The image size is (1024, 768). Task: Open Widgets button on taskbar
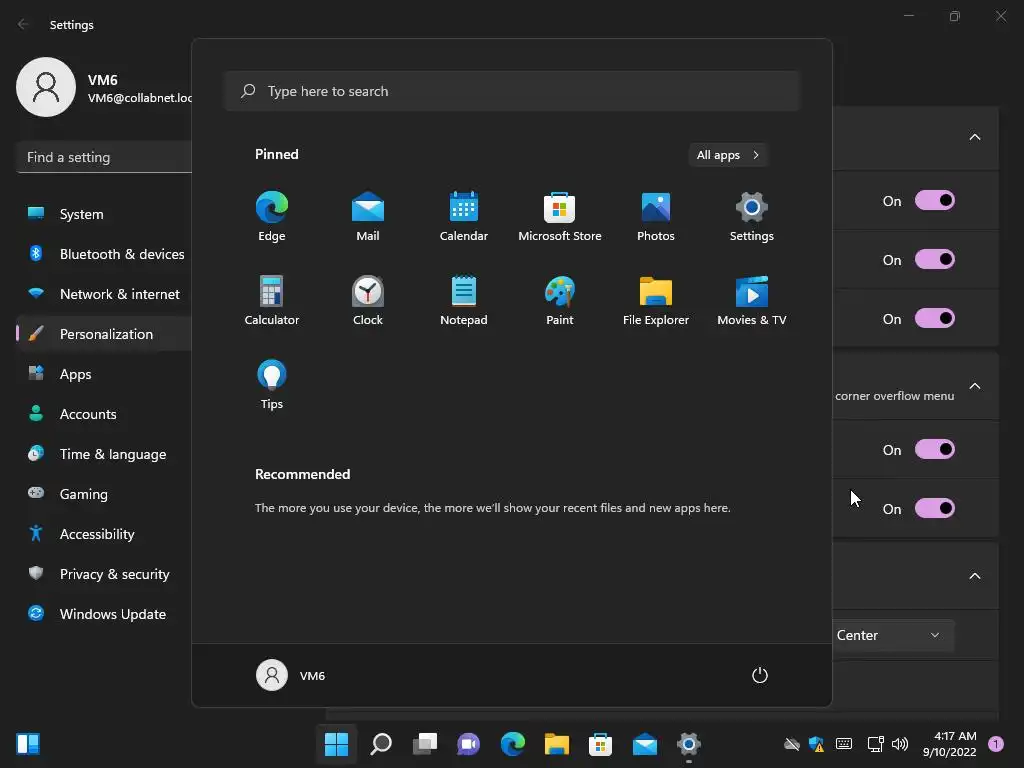point(28,744)
